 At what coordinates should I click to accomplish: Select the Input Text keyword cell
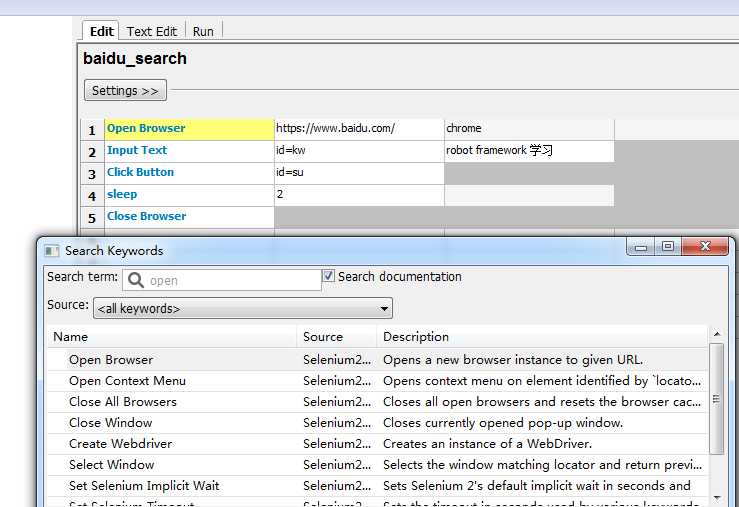(189, 151)
